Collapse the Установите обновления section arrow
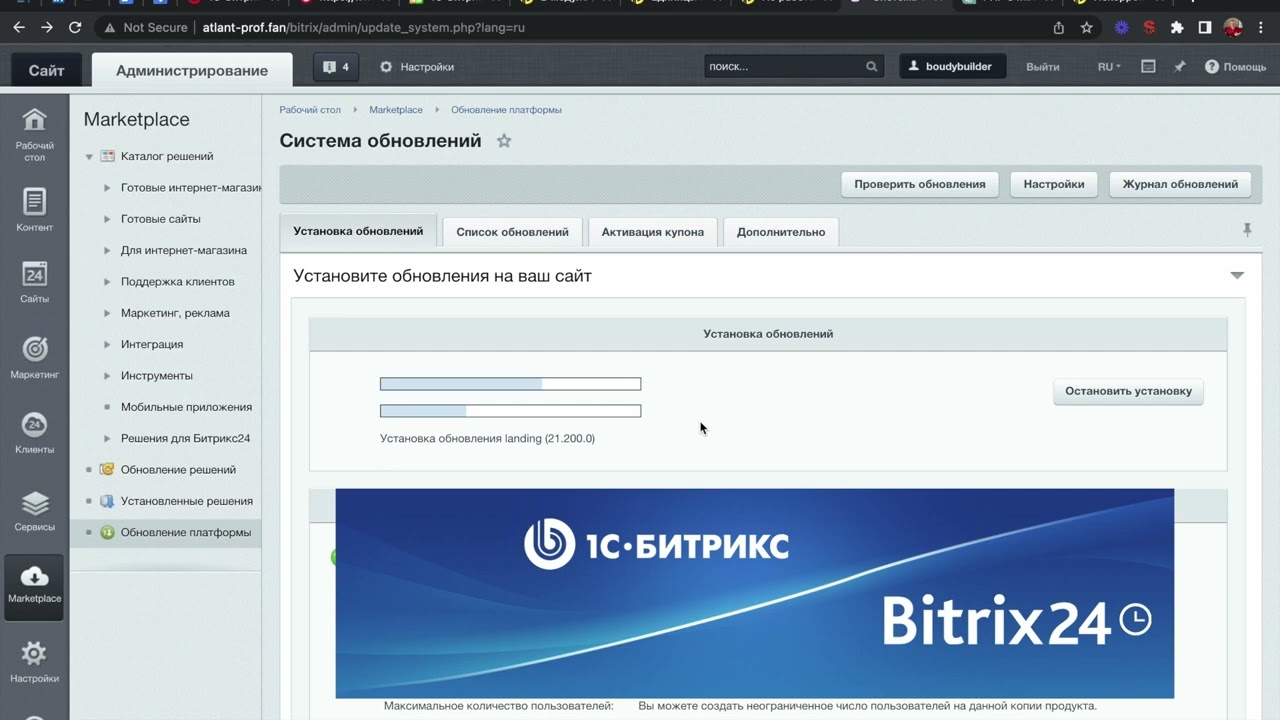 [x=1237, y=276]
